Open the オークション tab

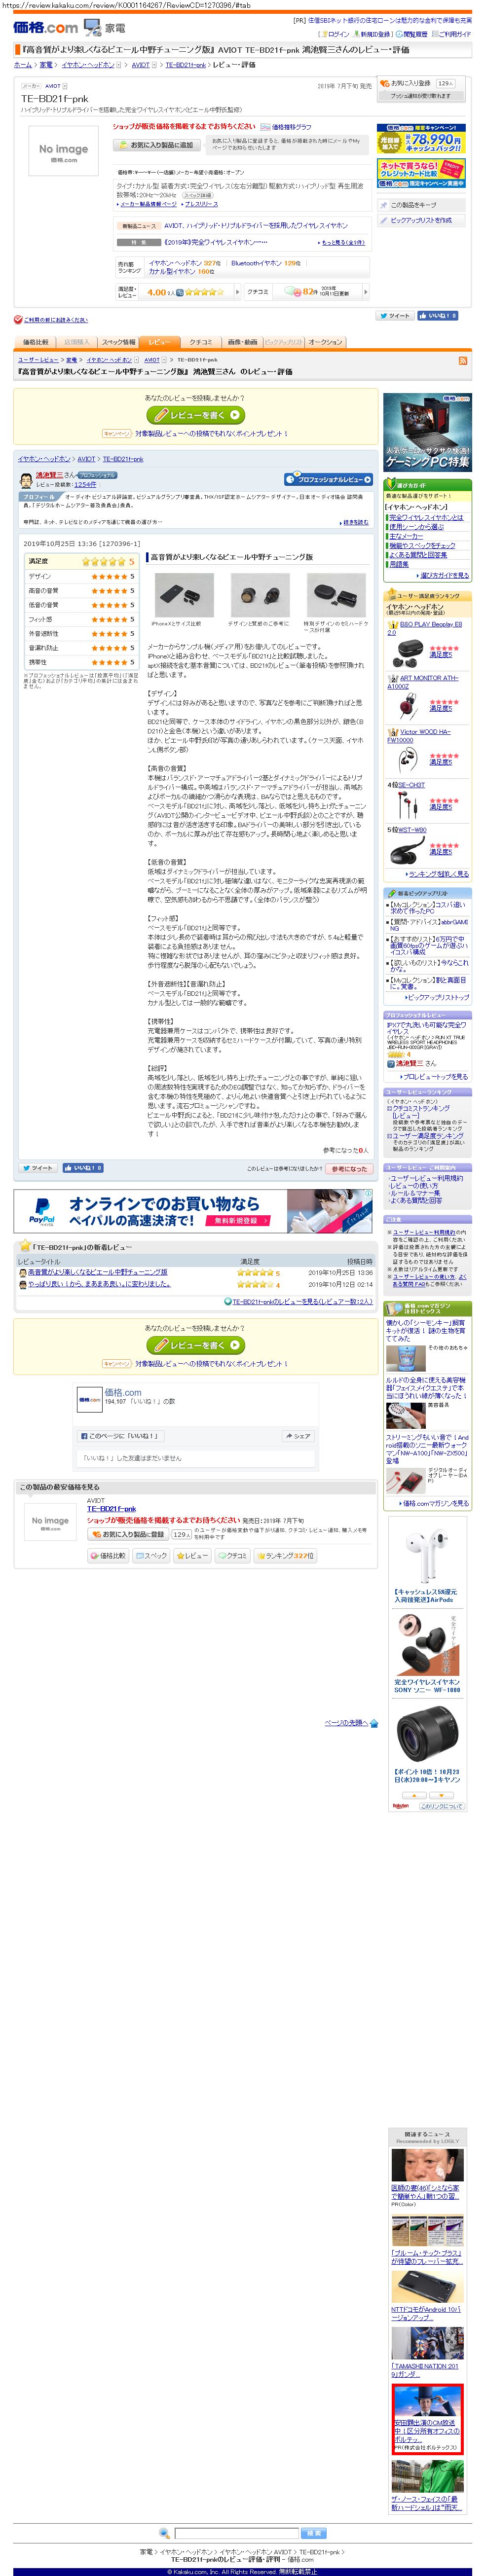[x=325, y=342]
